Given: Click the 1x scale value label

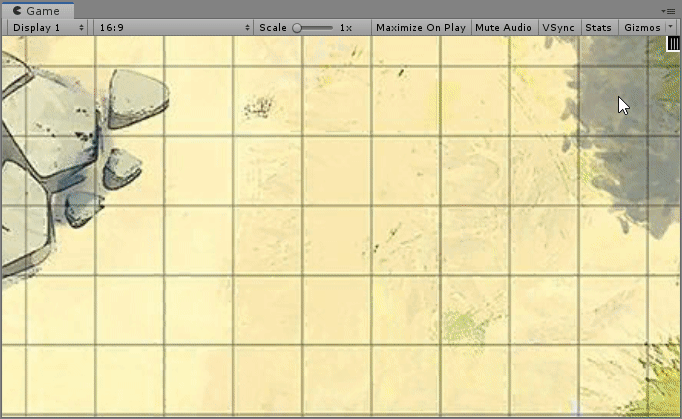Looking at the screenshot, I should (346, 27).
